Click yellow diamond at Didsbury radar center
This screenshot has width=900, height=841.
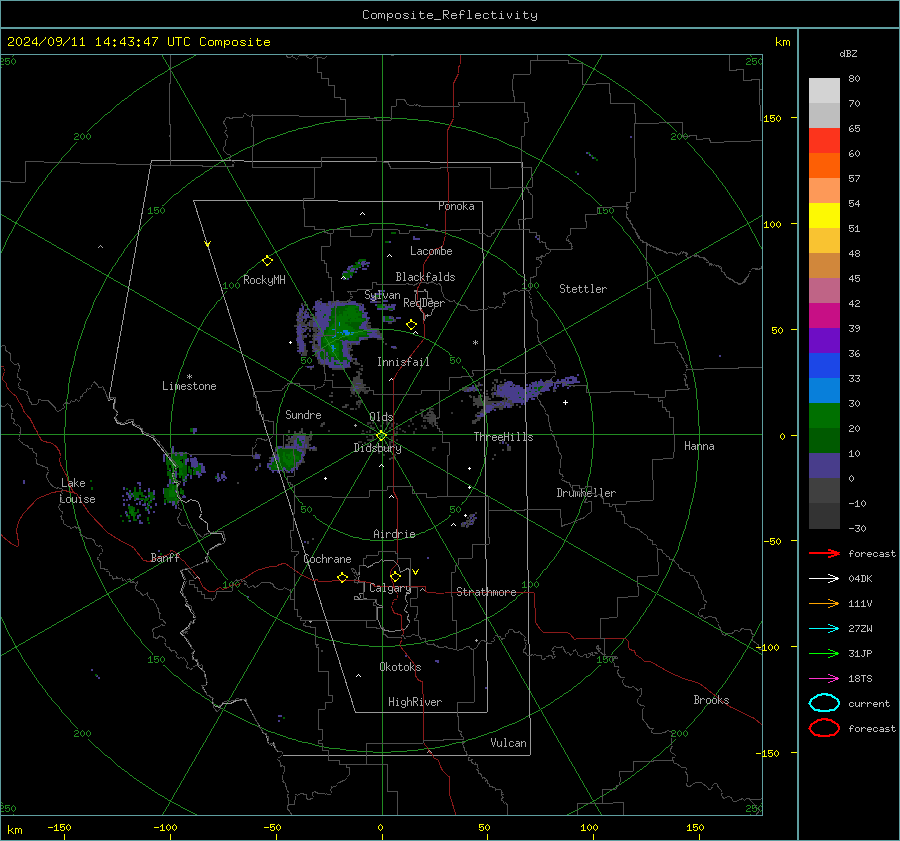point(382,436)
